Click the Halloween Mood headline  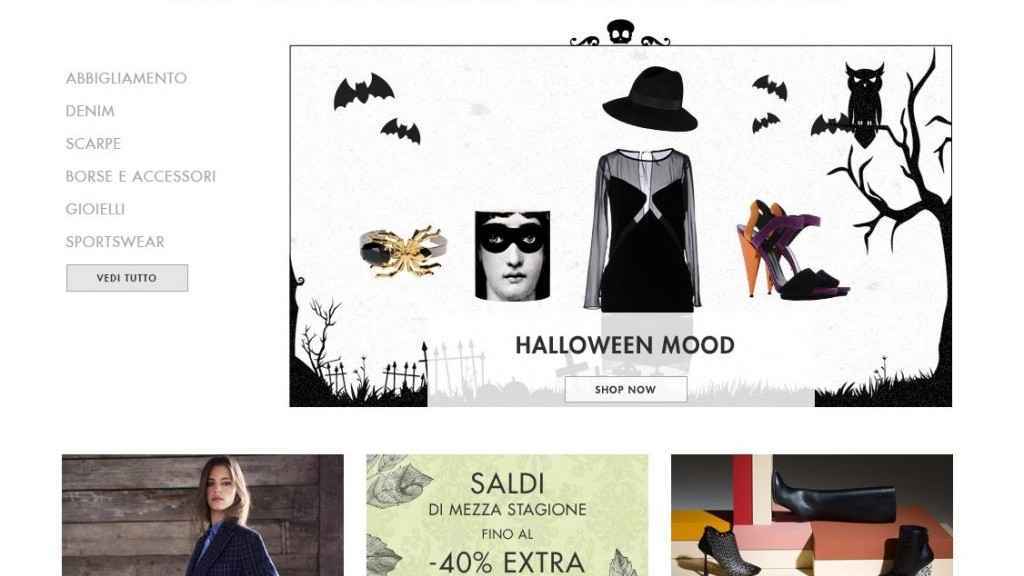point(625,345)
